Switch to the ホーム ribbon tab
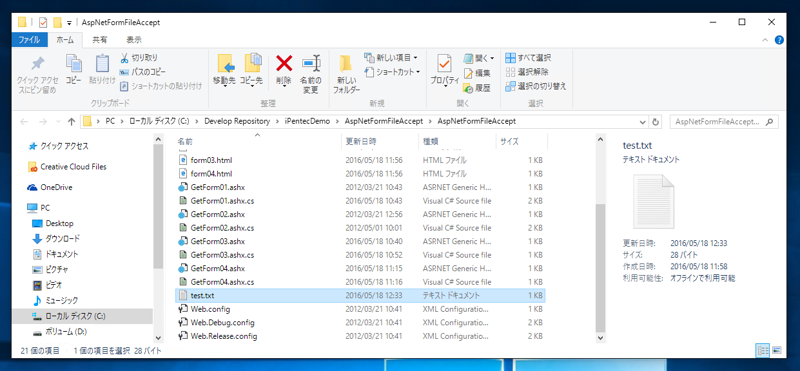 tap(65, 40)
